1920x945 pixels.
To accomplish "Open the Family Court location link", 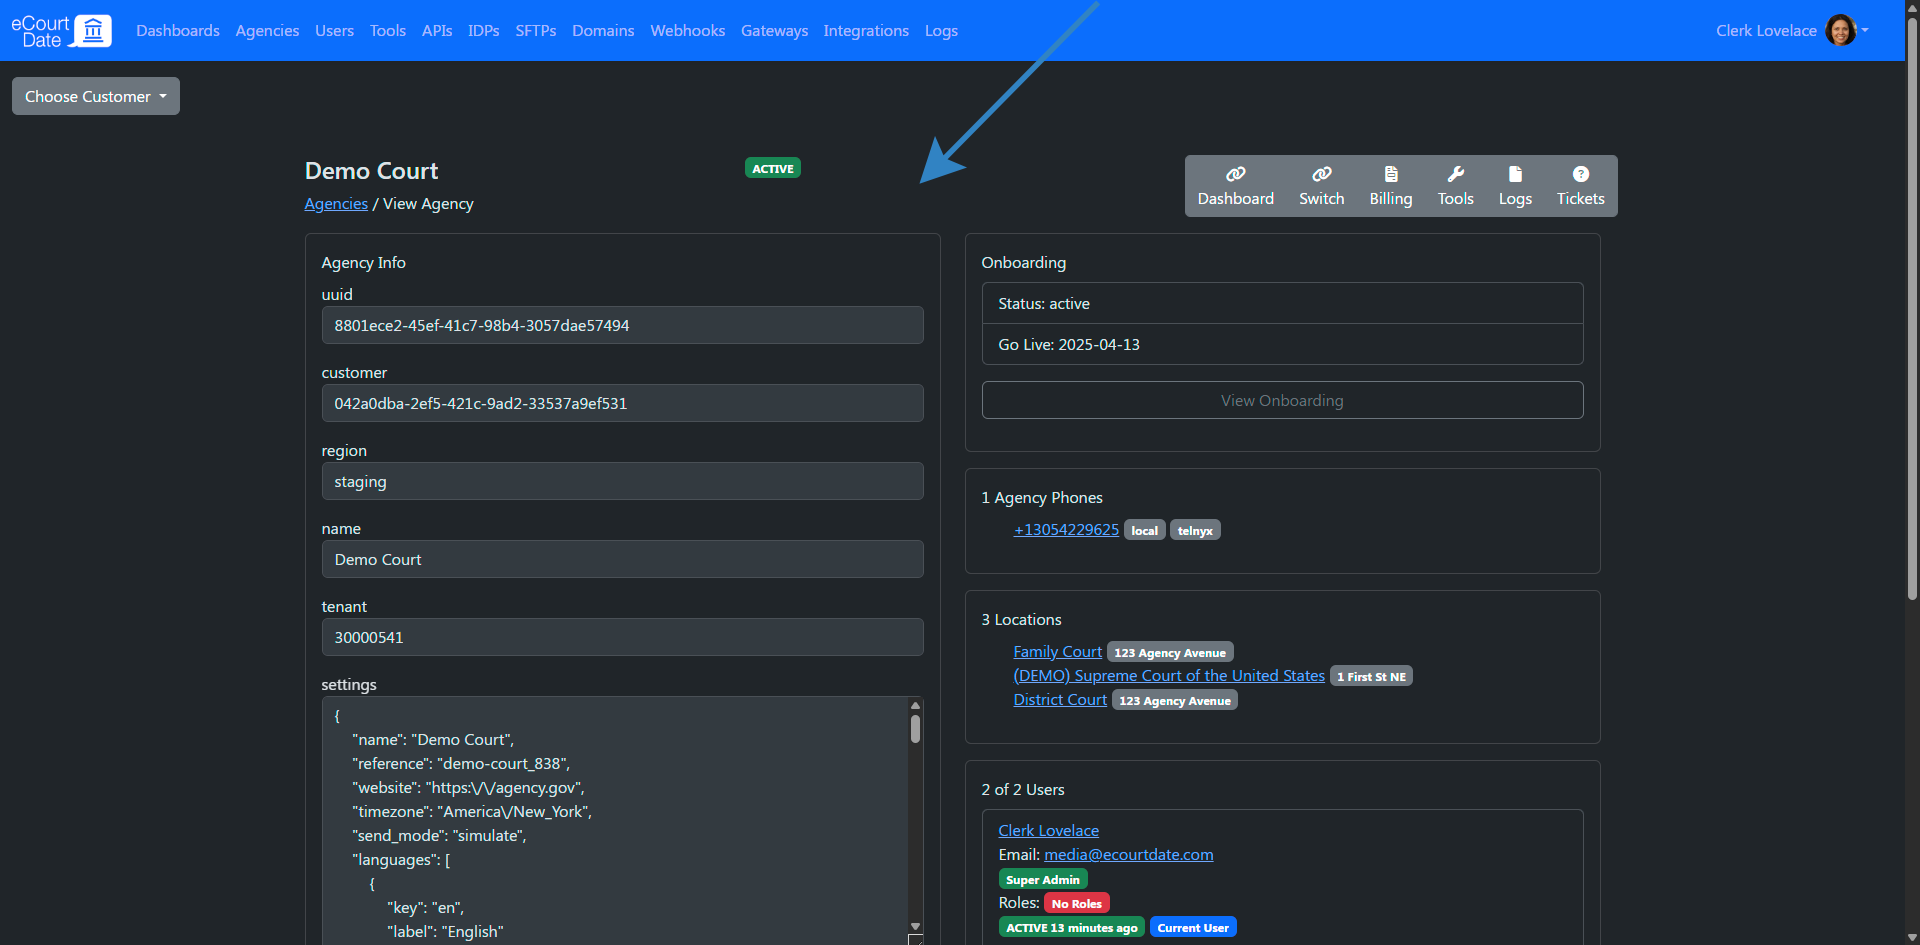I will pos(1057,652).
